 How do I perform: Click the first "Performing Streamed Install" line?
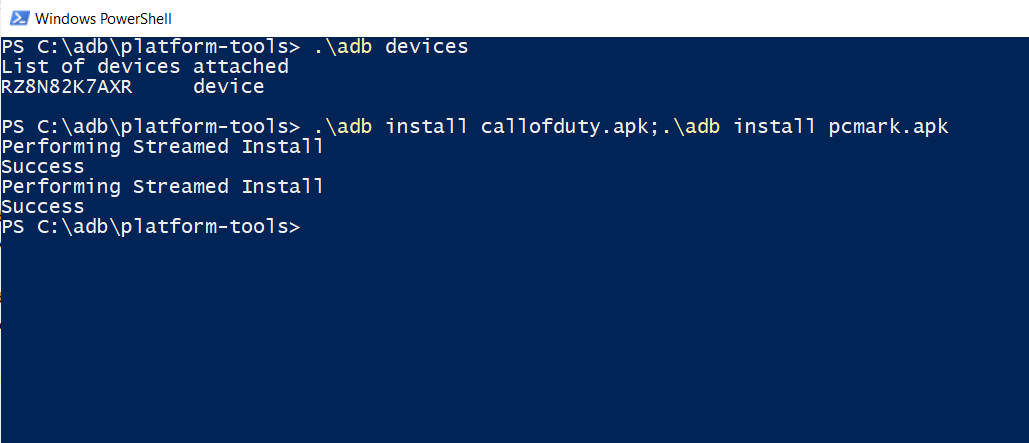coord(162,147)
